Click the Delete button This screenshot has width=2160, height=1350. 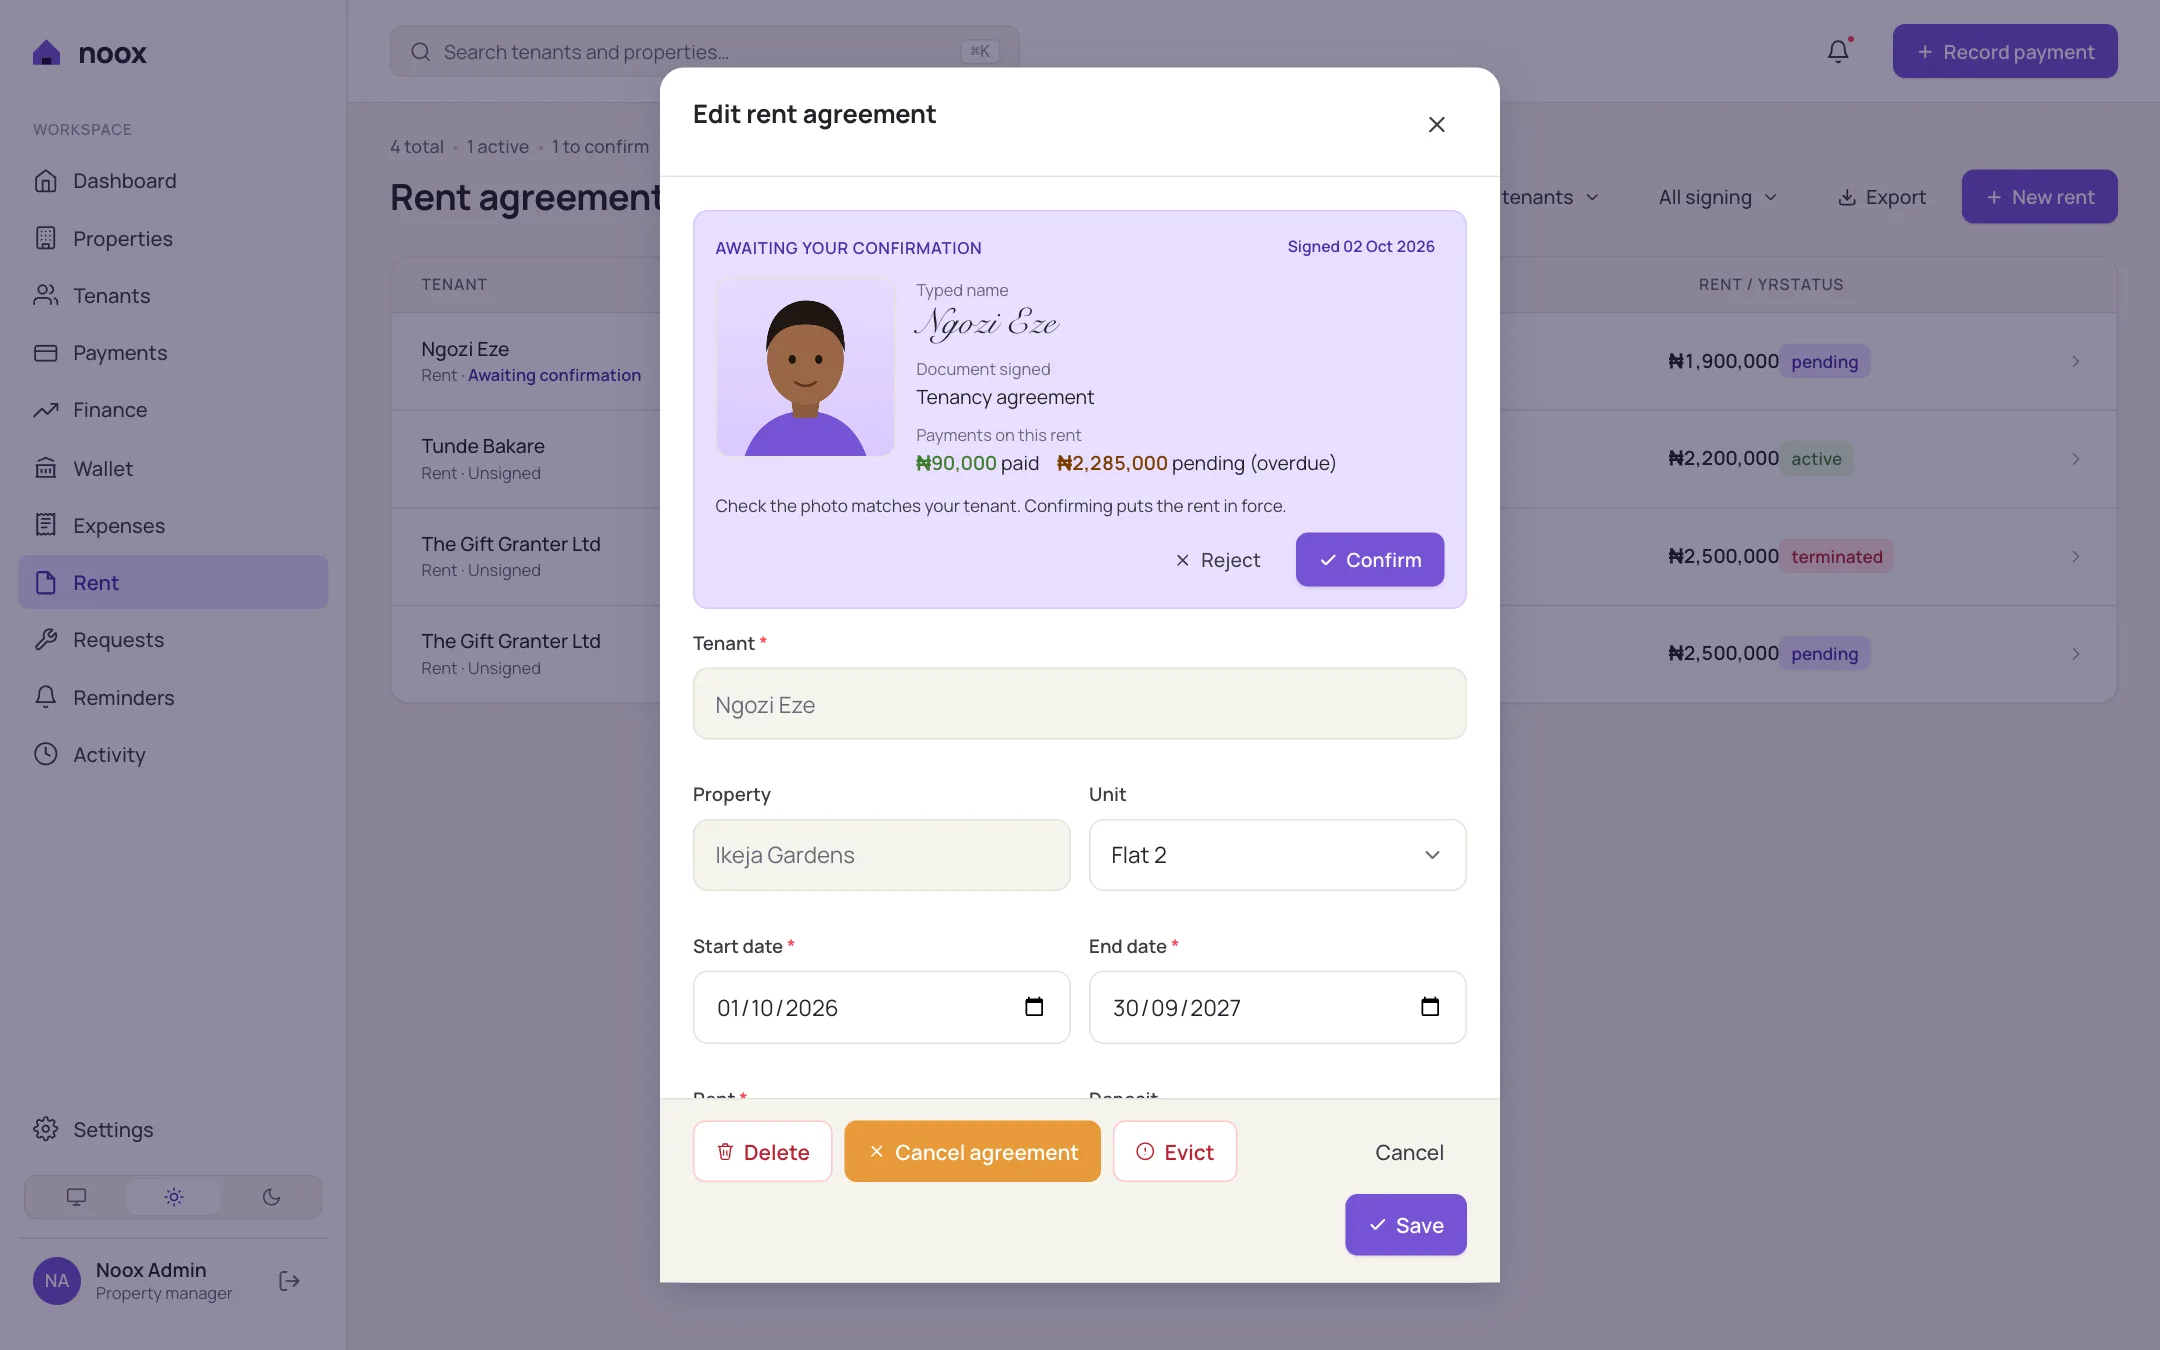[762, 1152]
